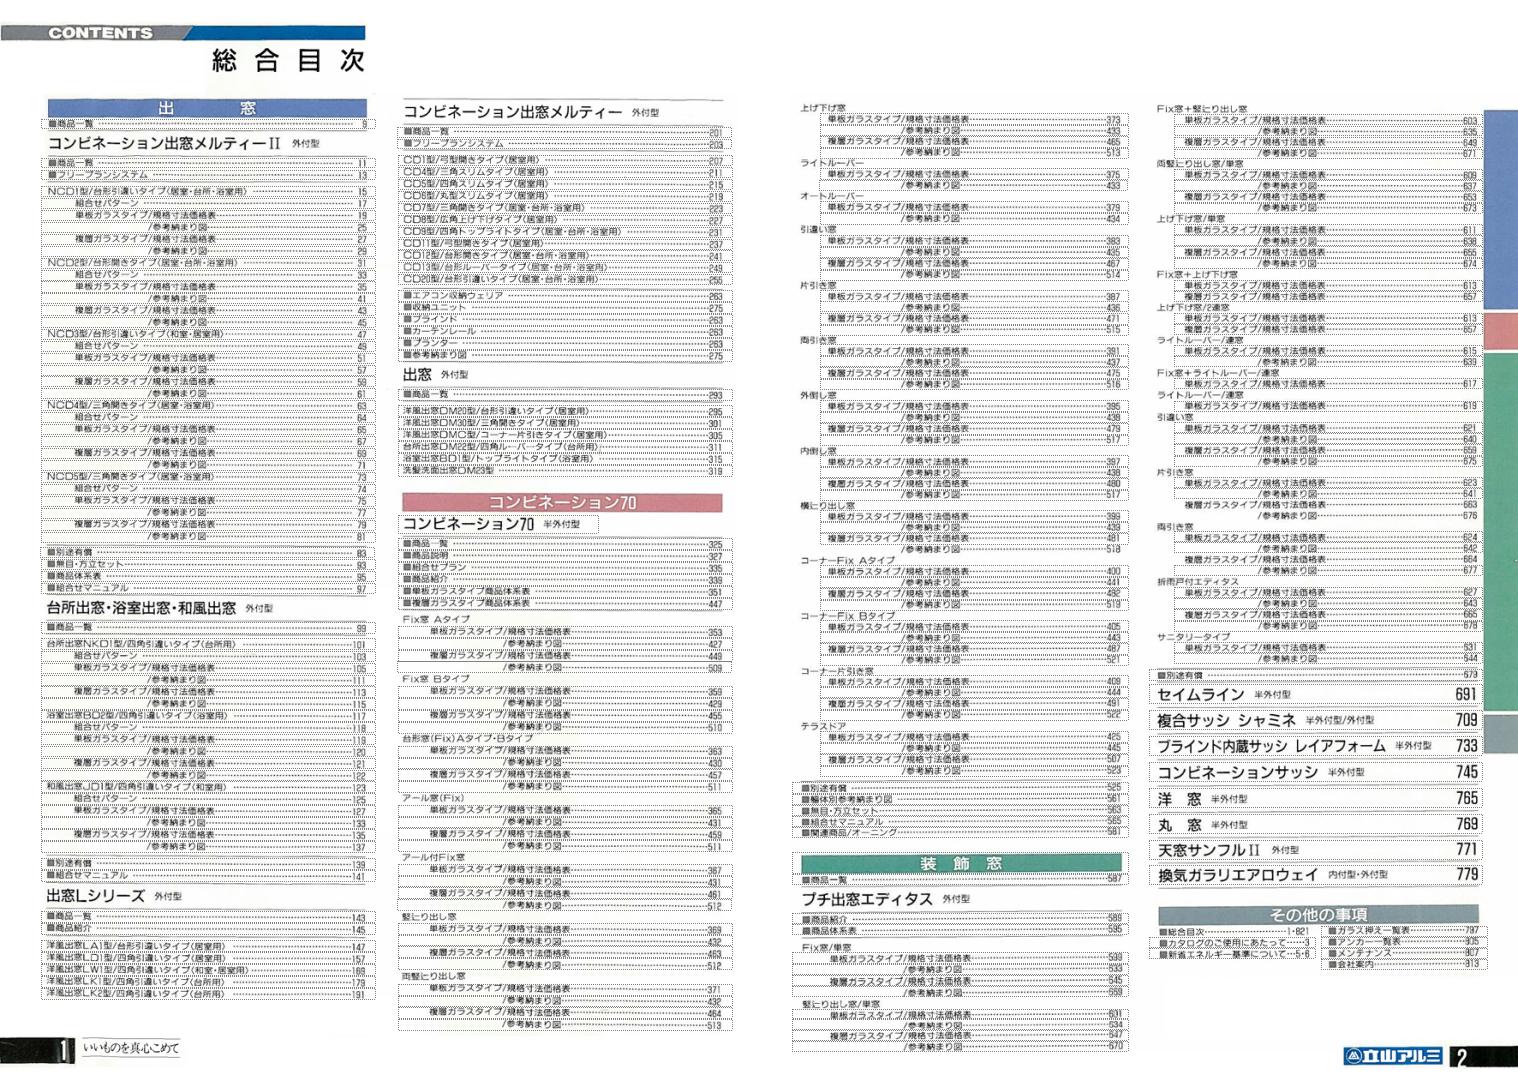1518x1075 pixels.
Task: Click the コーナーFix Bタイプ subheading
Action: [847, 616]
